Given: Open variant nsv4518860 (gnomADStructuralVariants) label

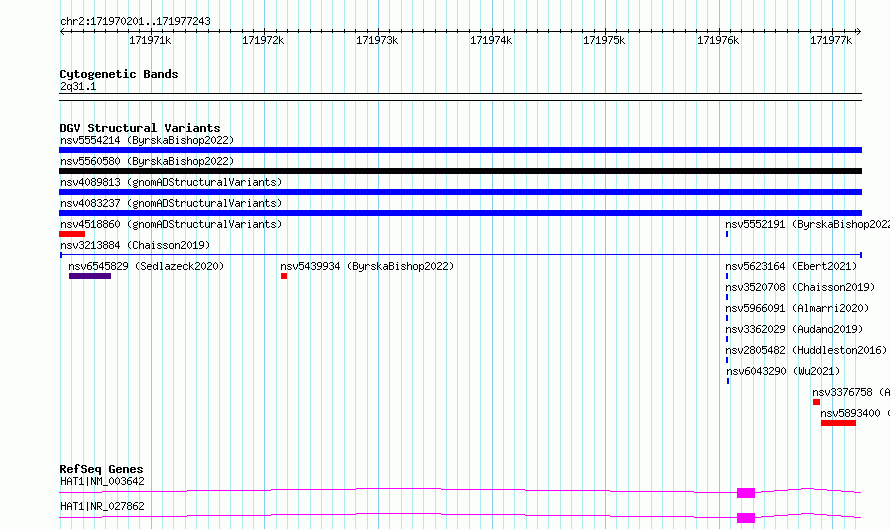Looking at the screenshot, I should point(171,224).
